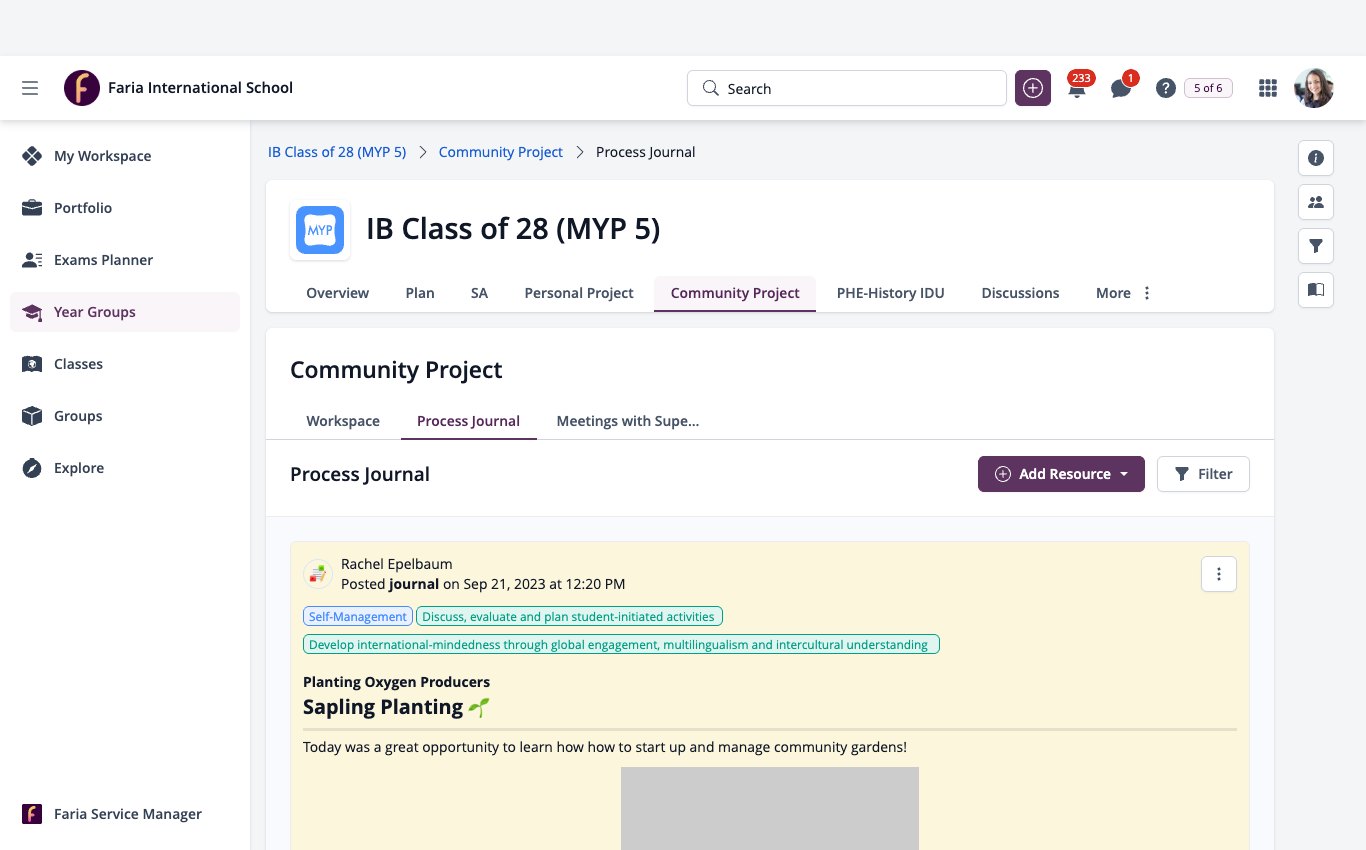Image resolution: width=1366 pixels, height=850 pixels.
Task: Show members via the people icon
Action: tap(1316, 202)
